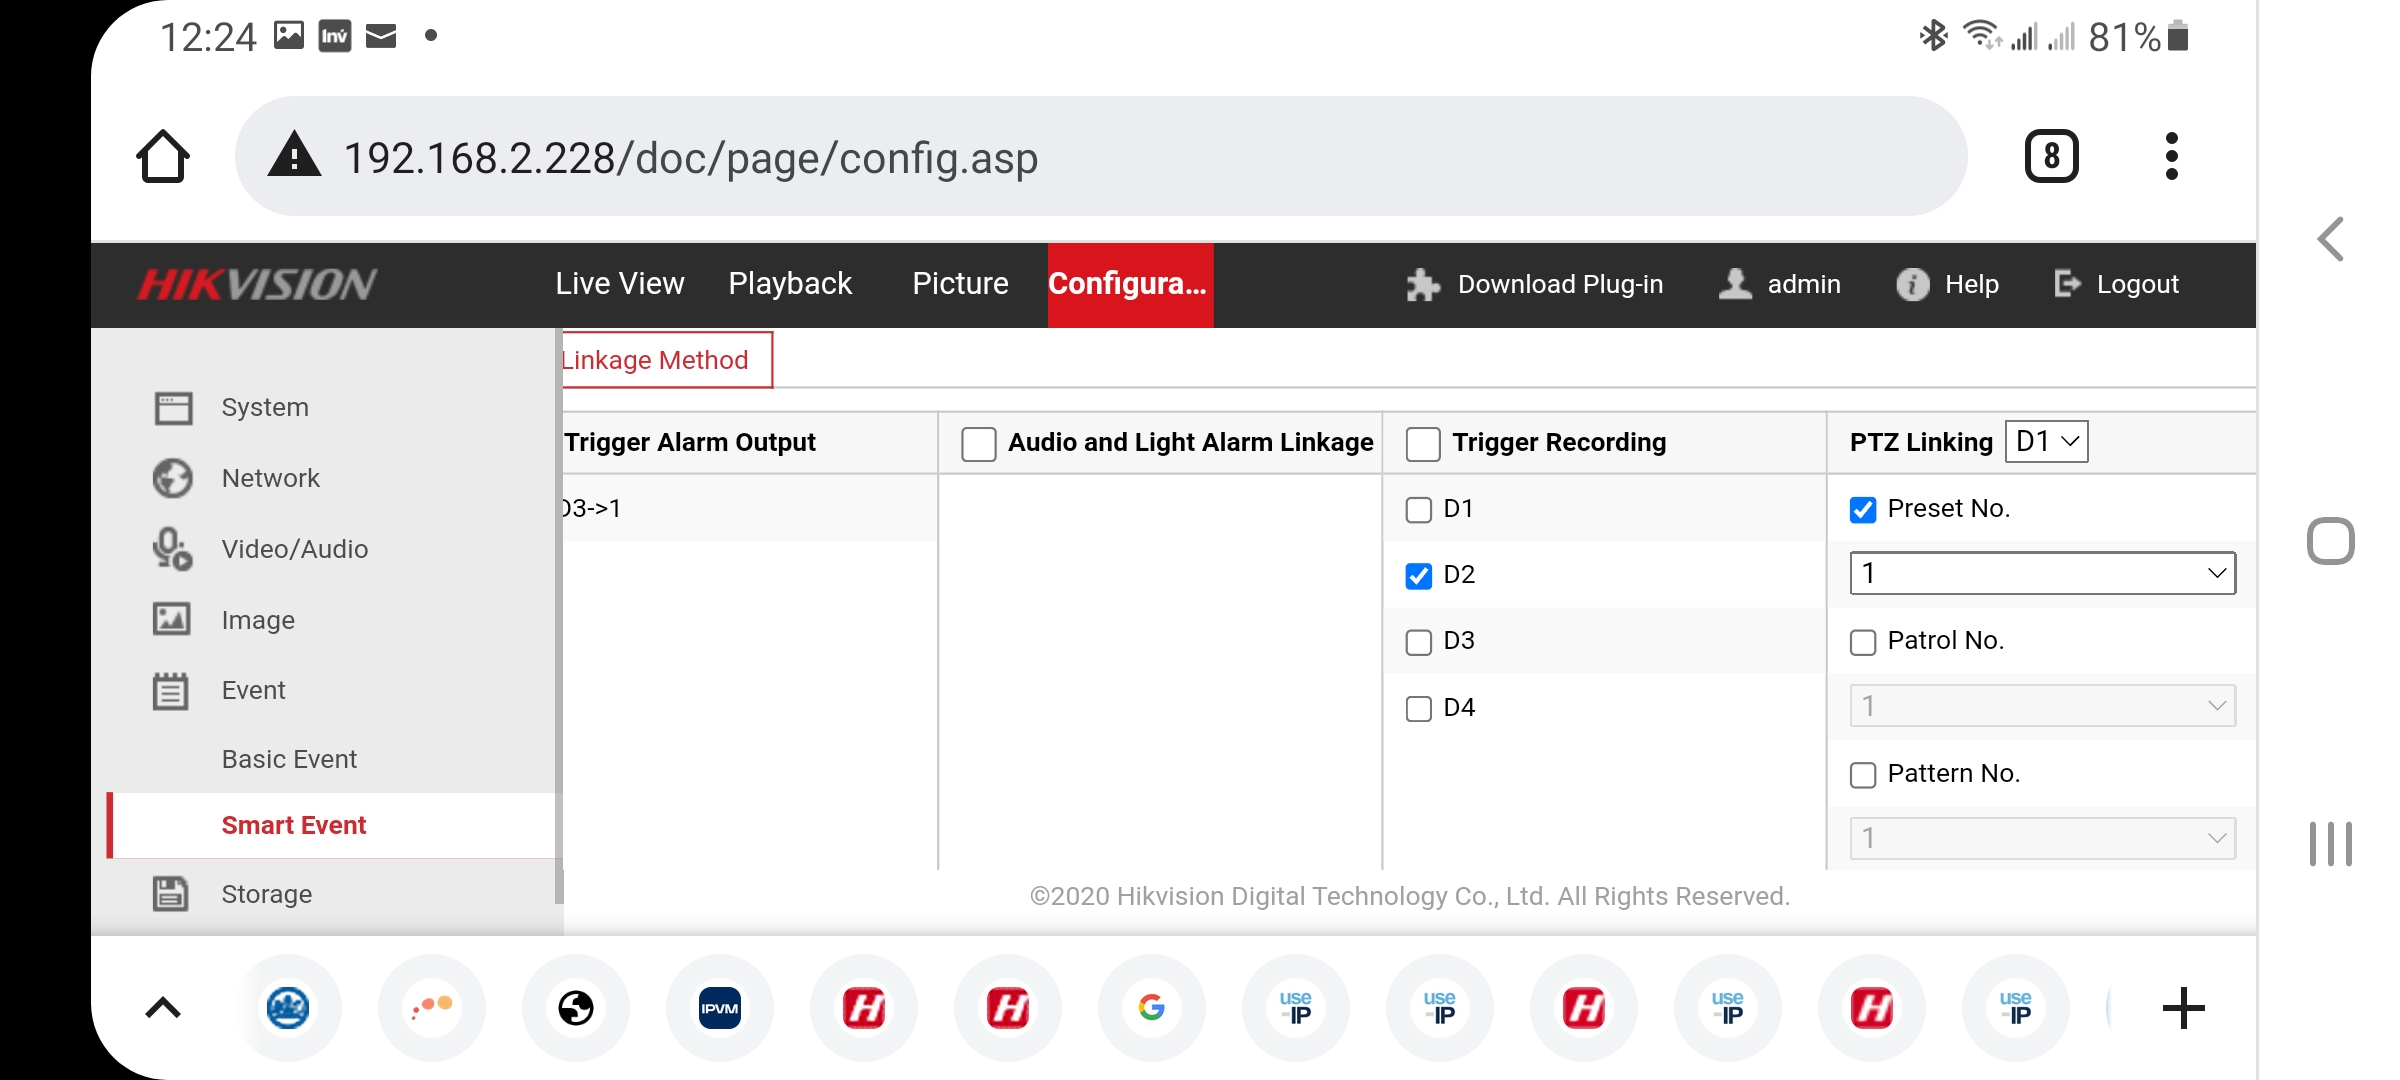Click the Smart Event menu item

(x=295, y=825)
